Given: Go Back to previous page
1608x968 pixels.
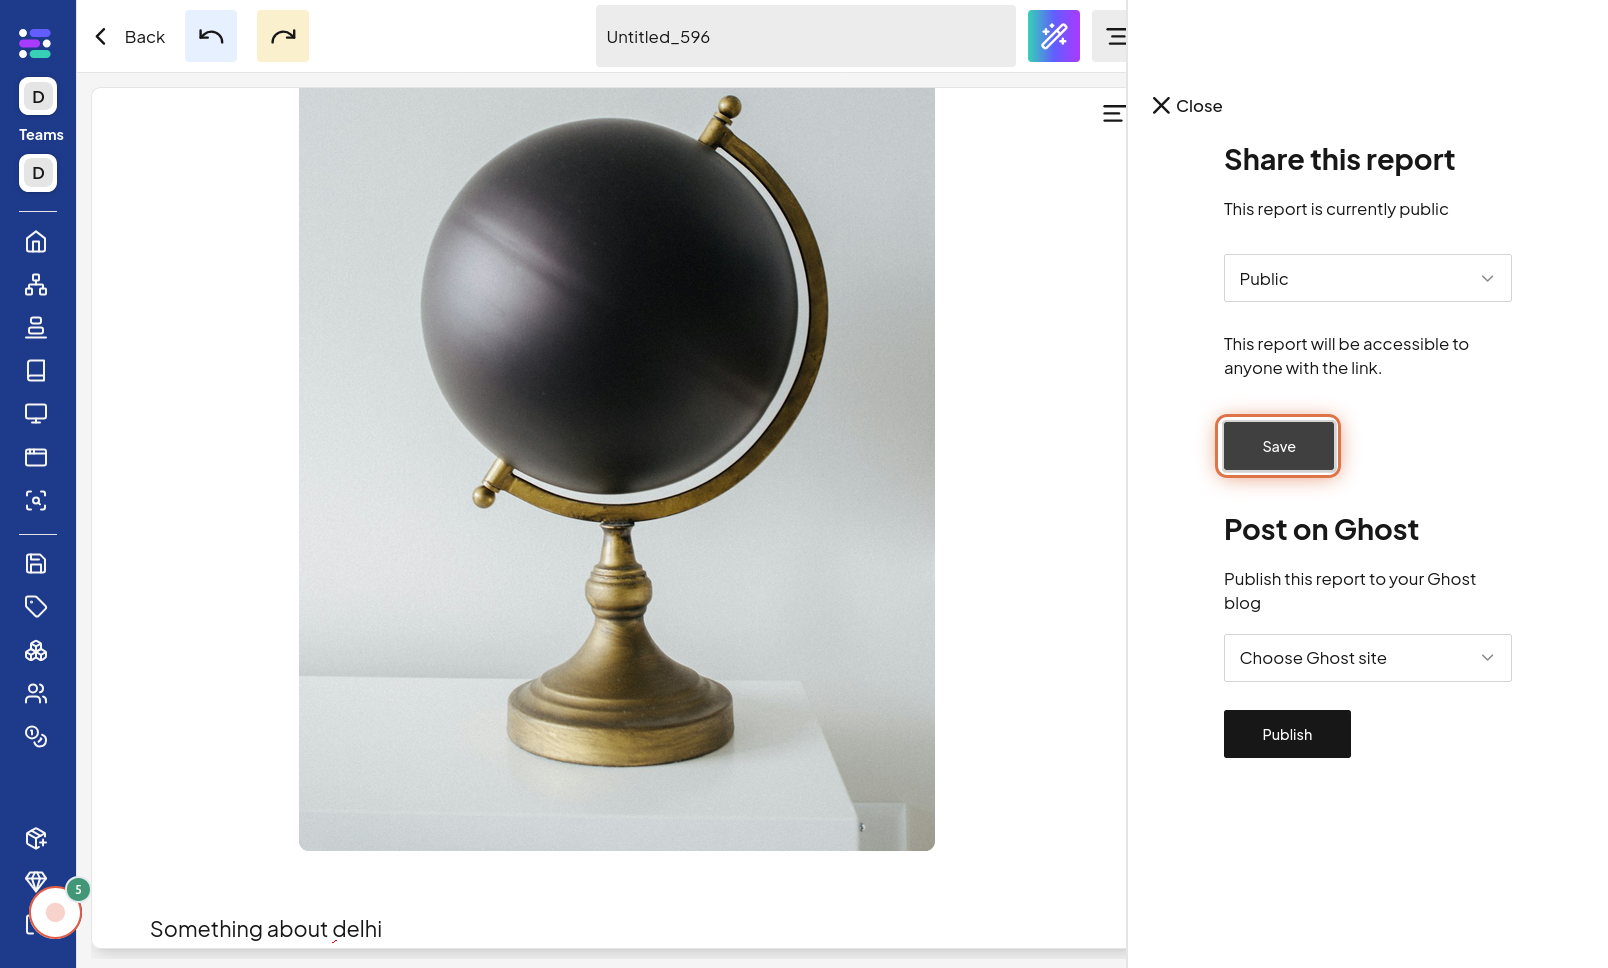Looking at the screenshot, I should pyautogui.click(x=129, y=37).
